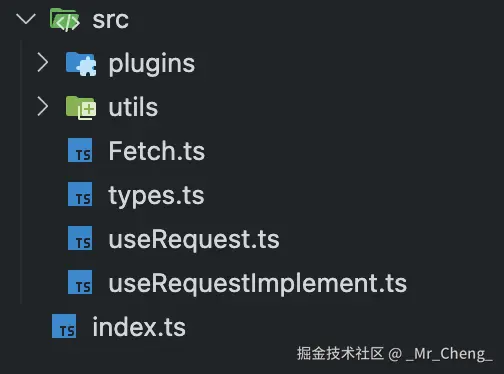Click the TS icon beside types.ts

[80, 194]
